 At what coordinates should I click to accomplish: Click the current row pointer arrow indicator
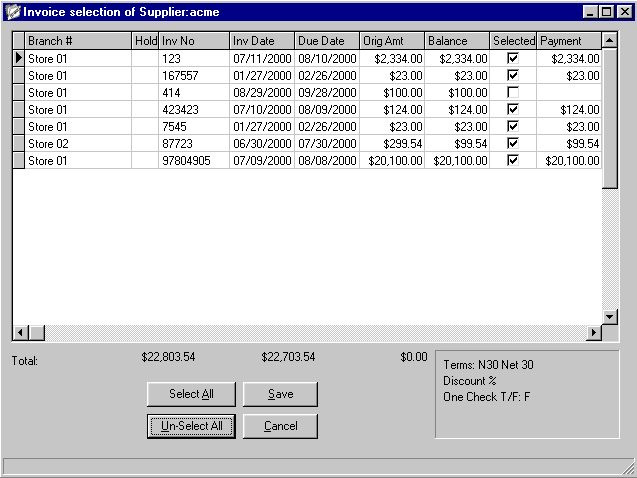point(18,59)
